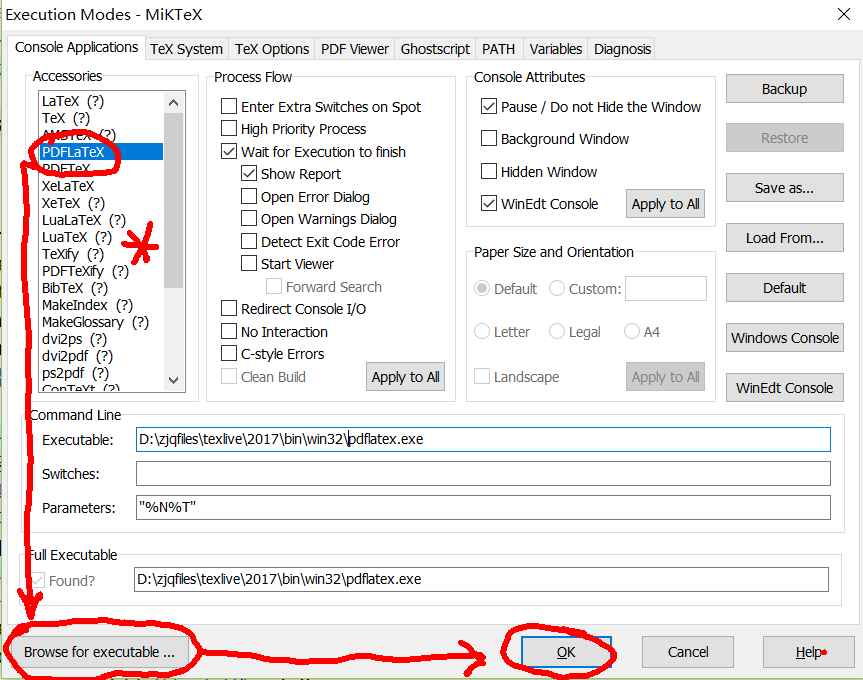Open the PATH tab

498,49
